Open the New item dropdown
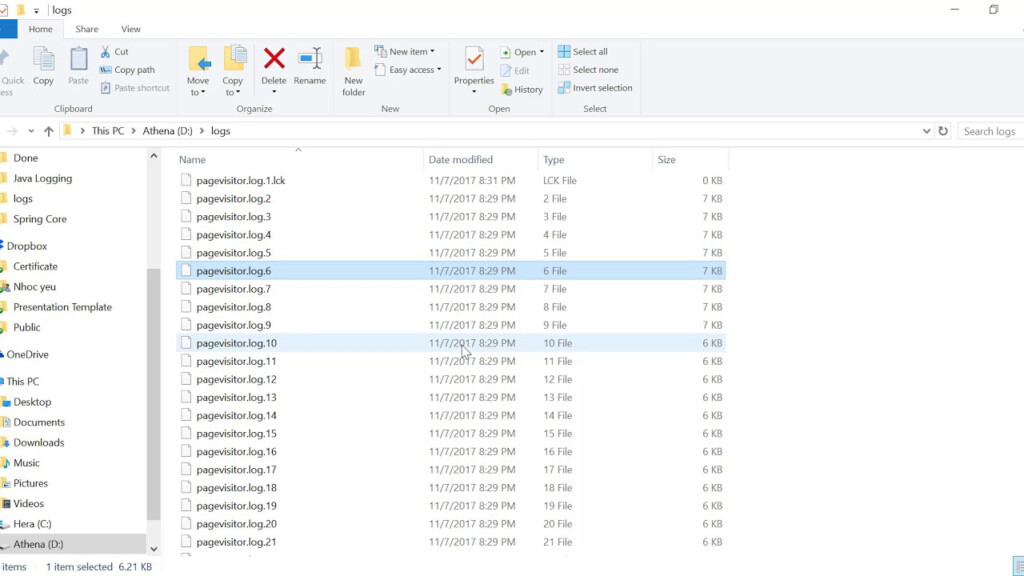 click(x=405, y=52)
